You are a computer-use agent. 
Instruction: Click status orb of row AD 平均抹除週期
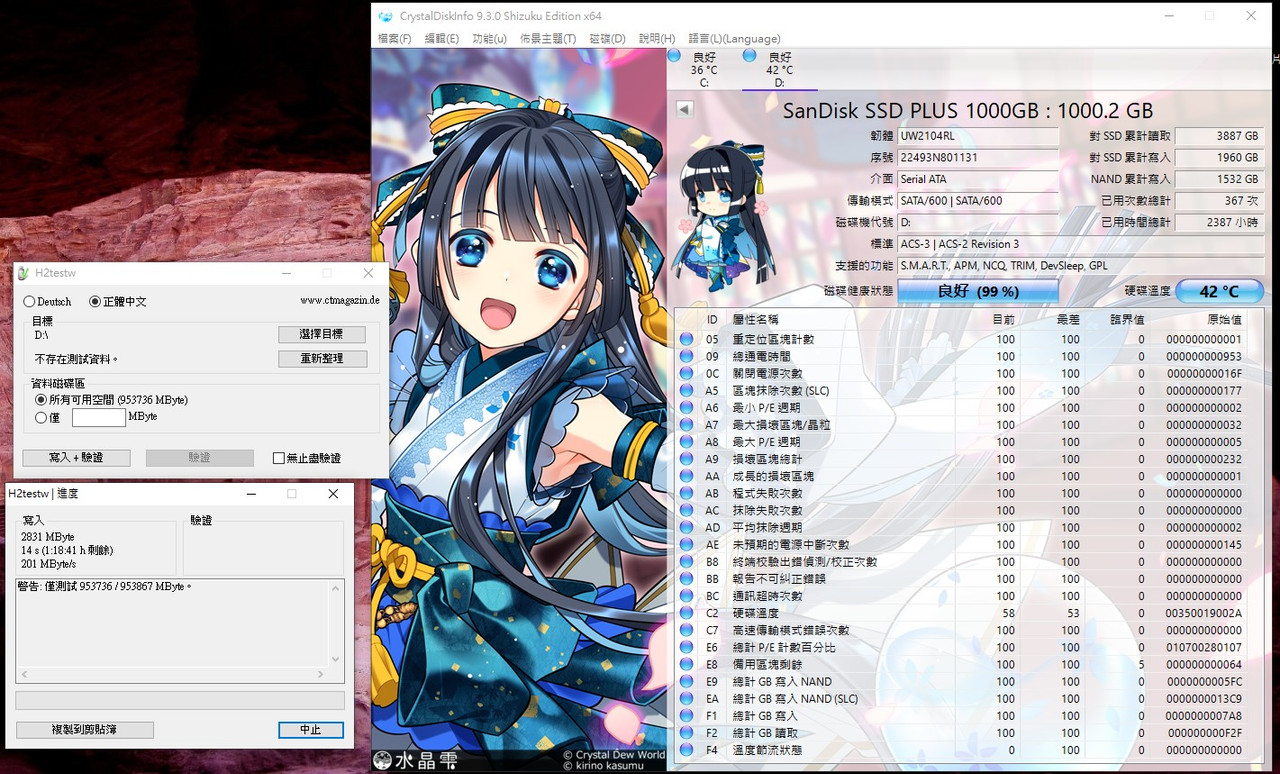coord(686,527)
